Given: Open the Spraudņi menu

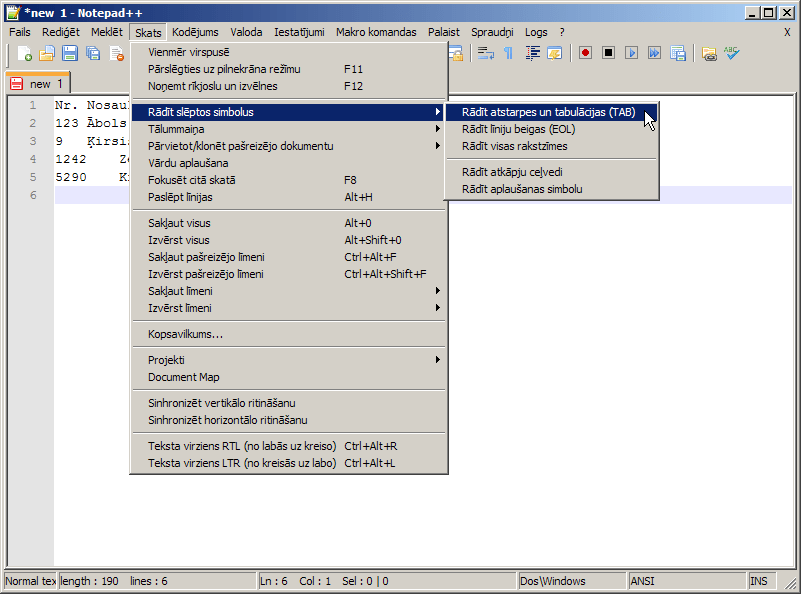Looking at the screenshot, I should [x=492, y=32].
